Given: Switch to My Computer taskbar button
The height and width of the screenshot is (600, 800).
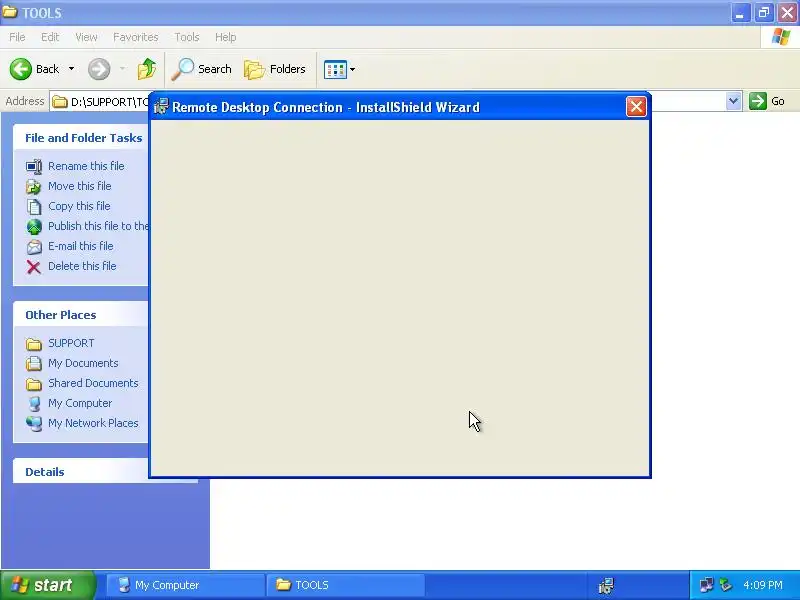Looking at the screenshot, I should point(186,585).
